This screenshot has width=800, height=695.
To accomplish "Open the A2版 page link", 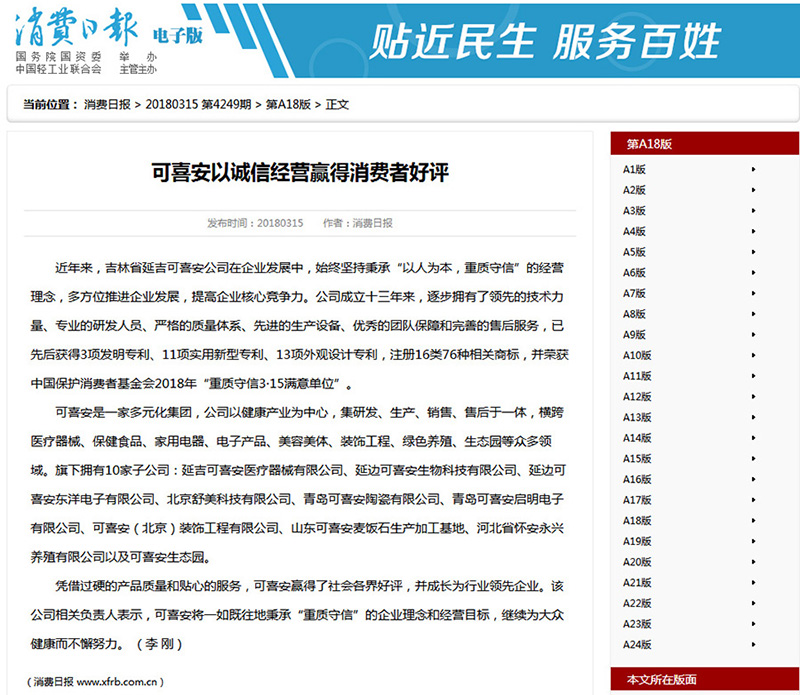I will 634,190.
